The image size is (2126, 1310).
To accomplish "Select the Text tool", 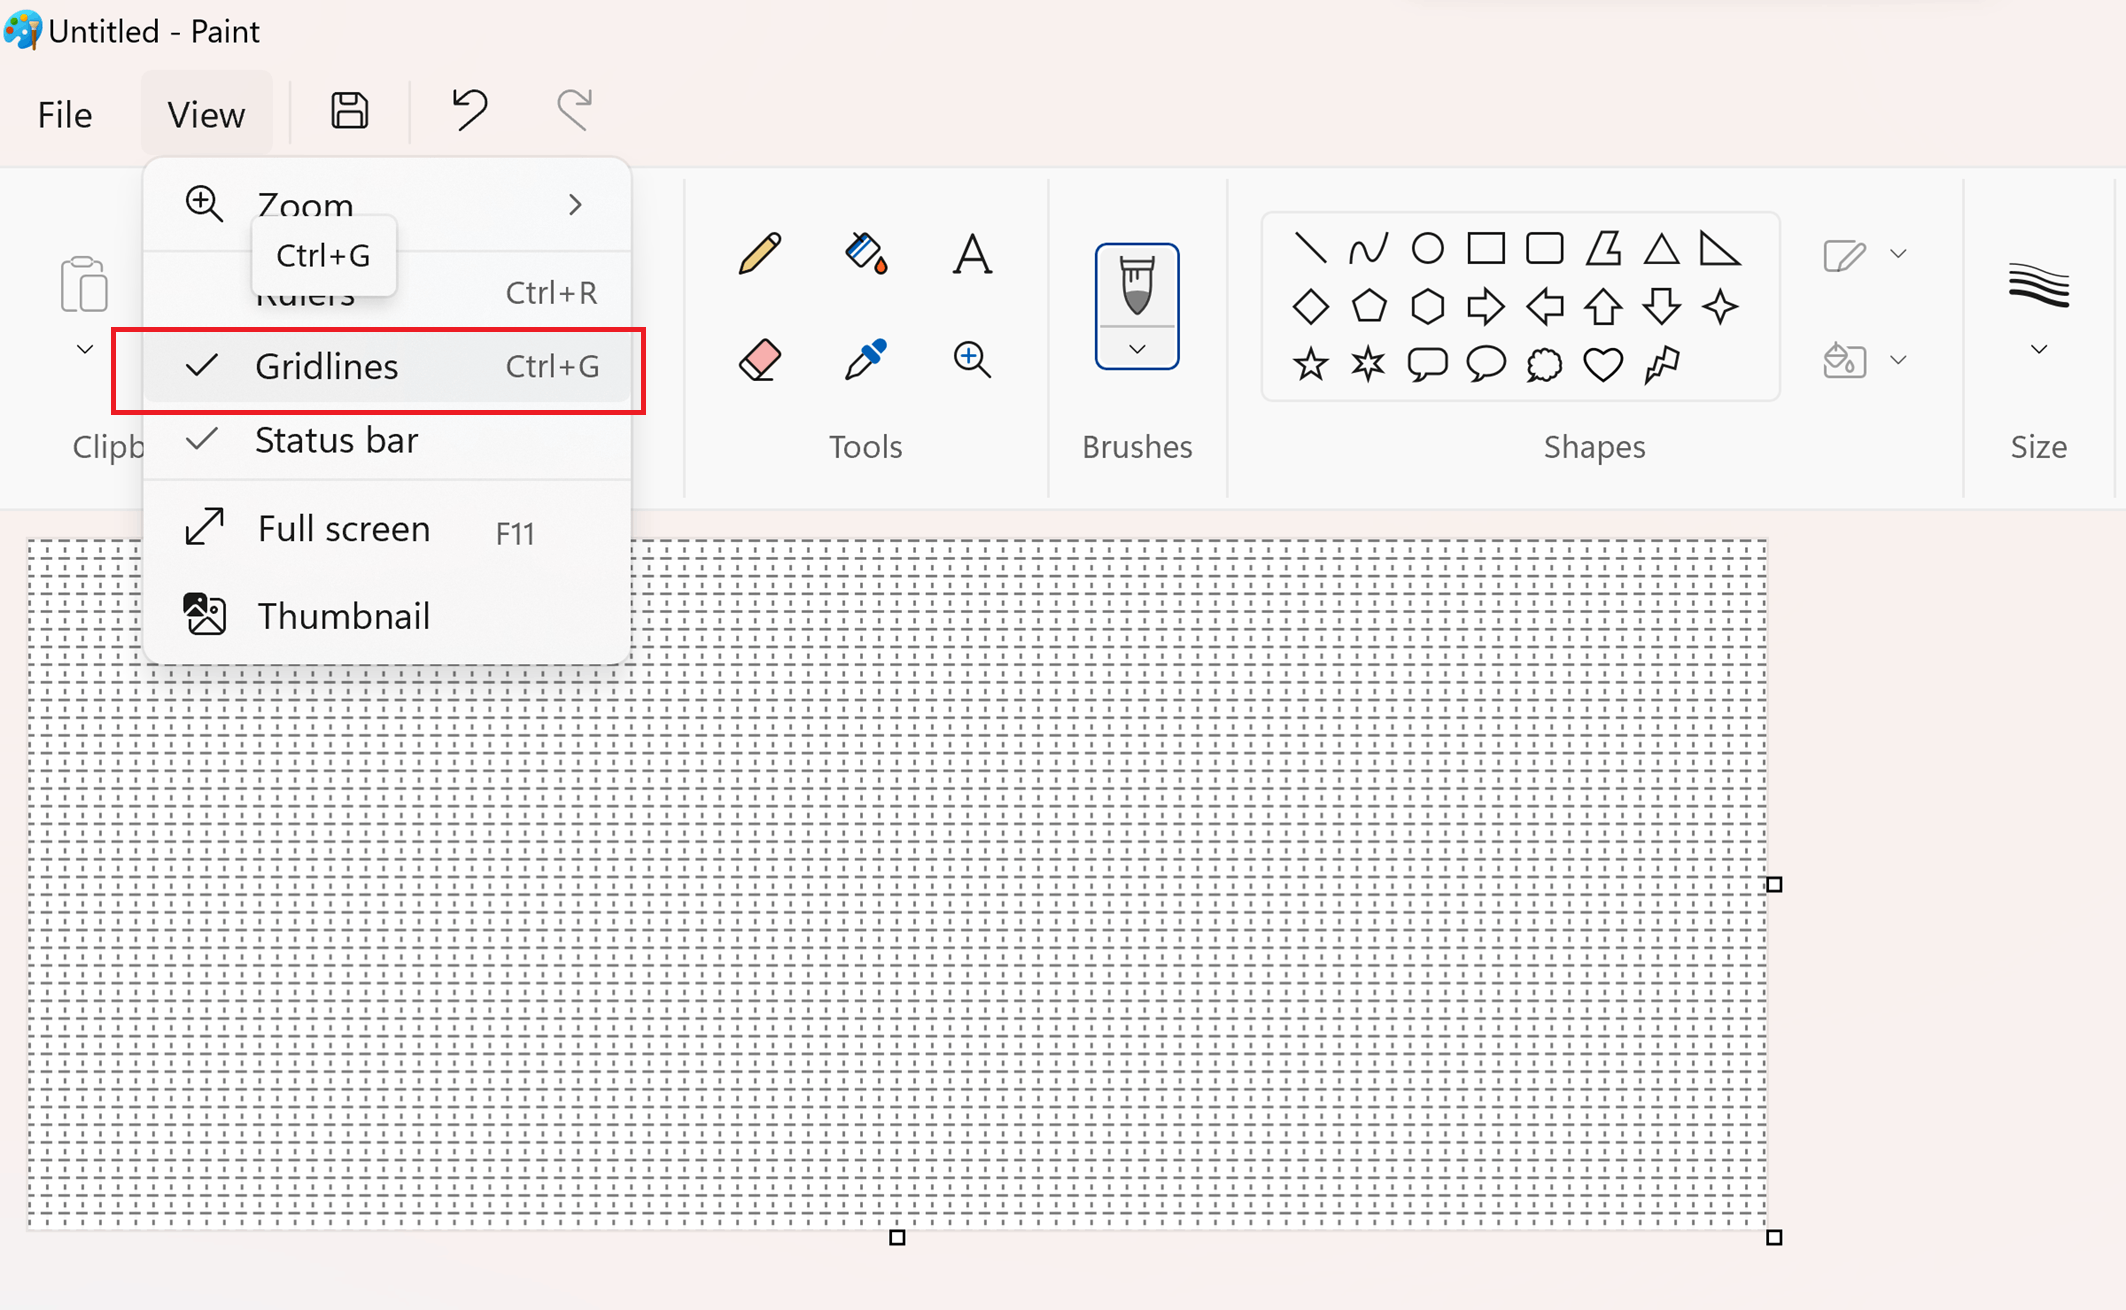I will click(x=972, y=253).
